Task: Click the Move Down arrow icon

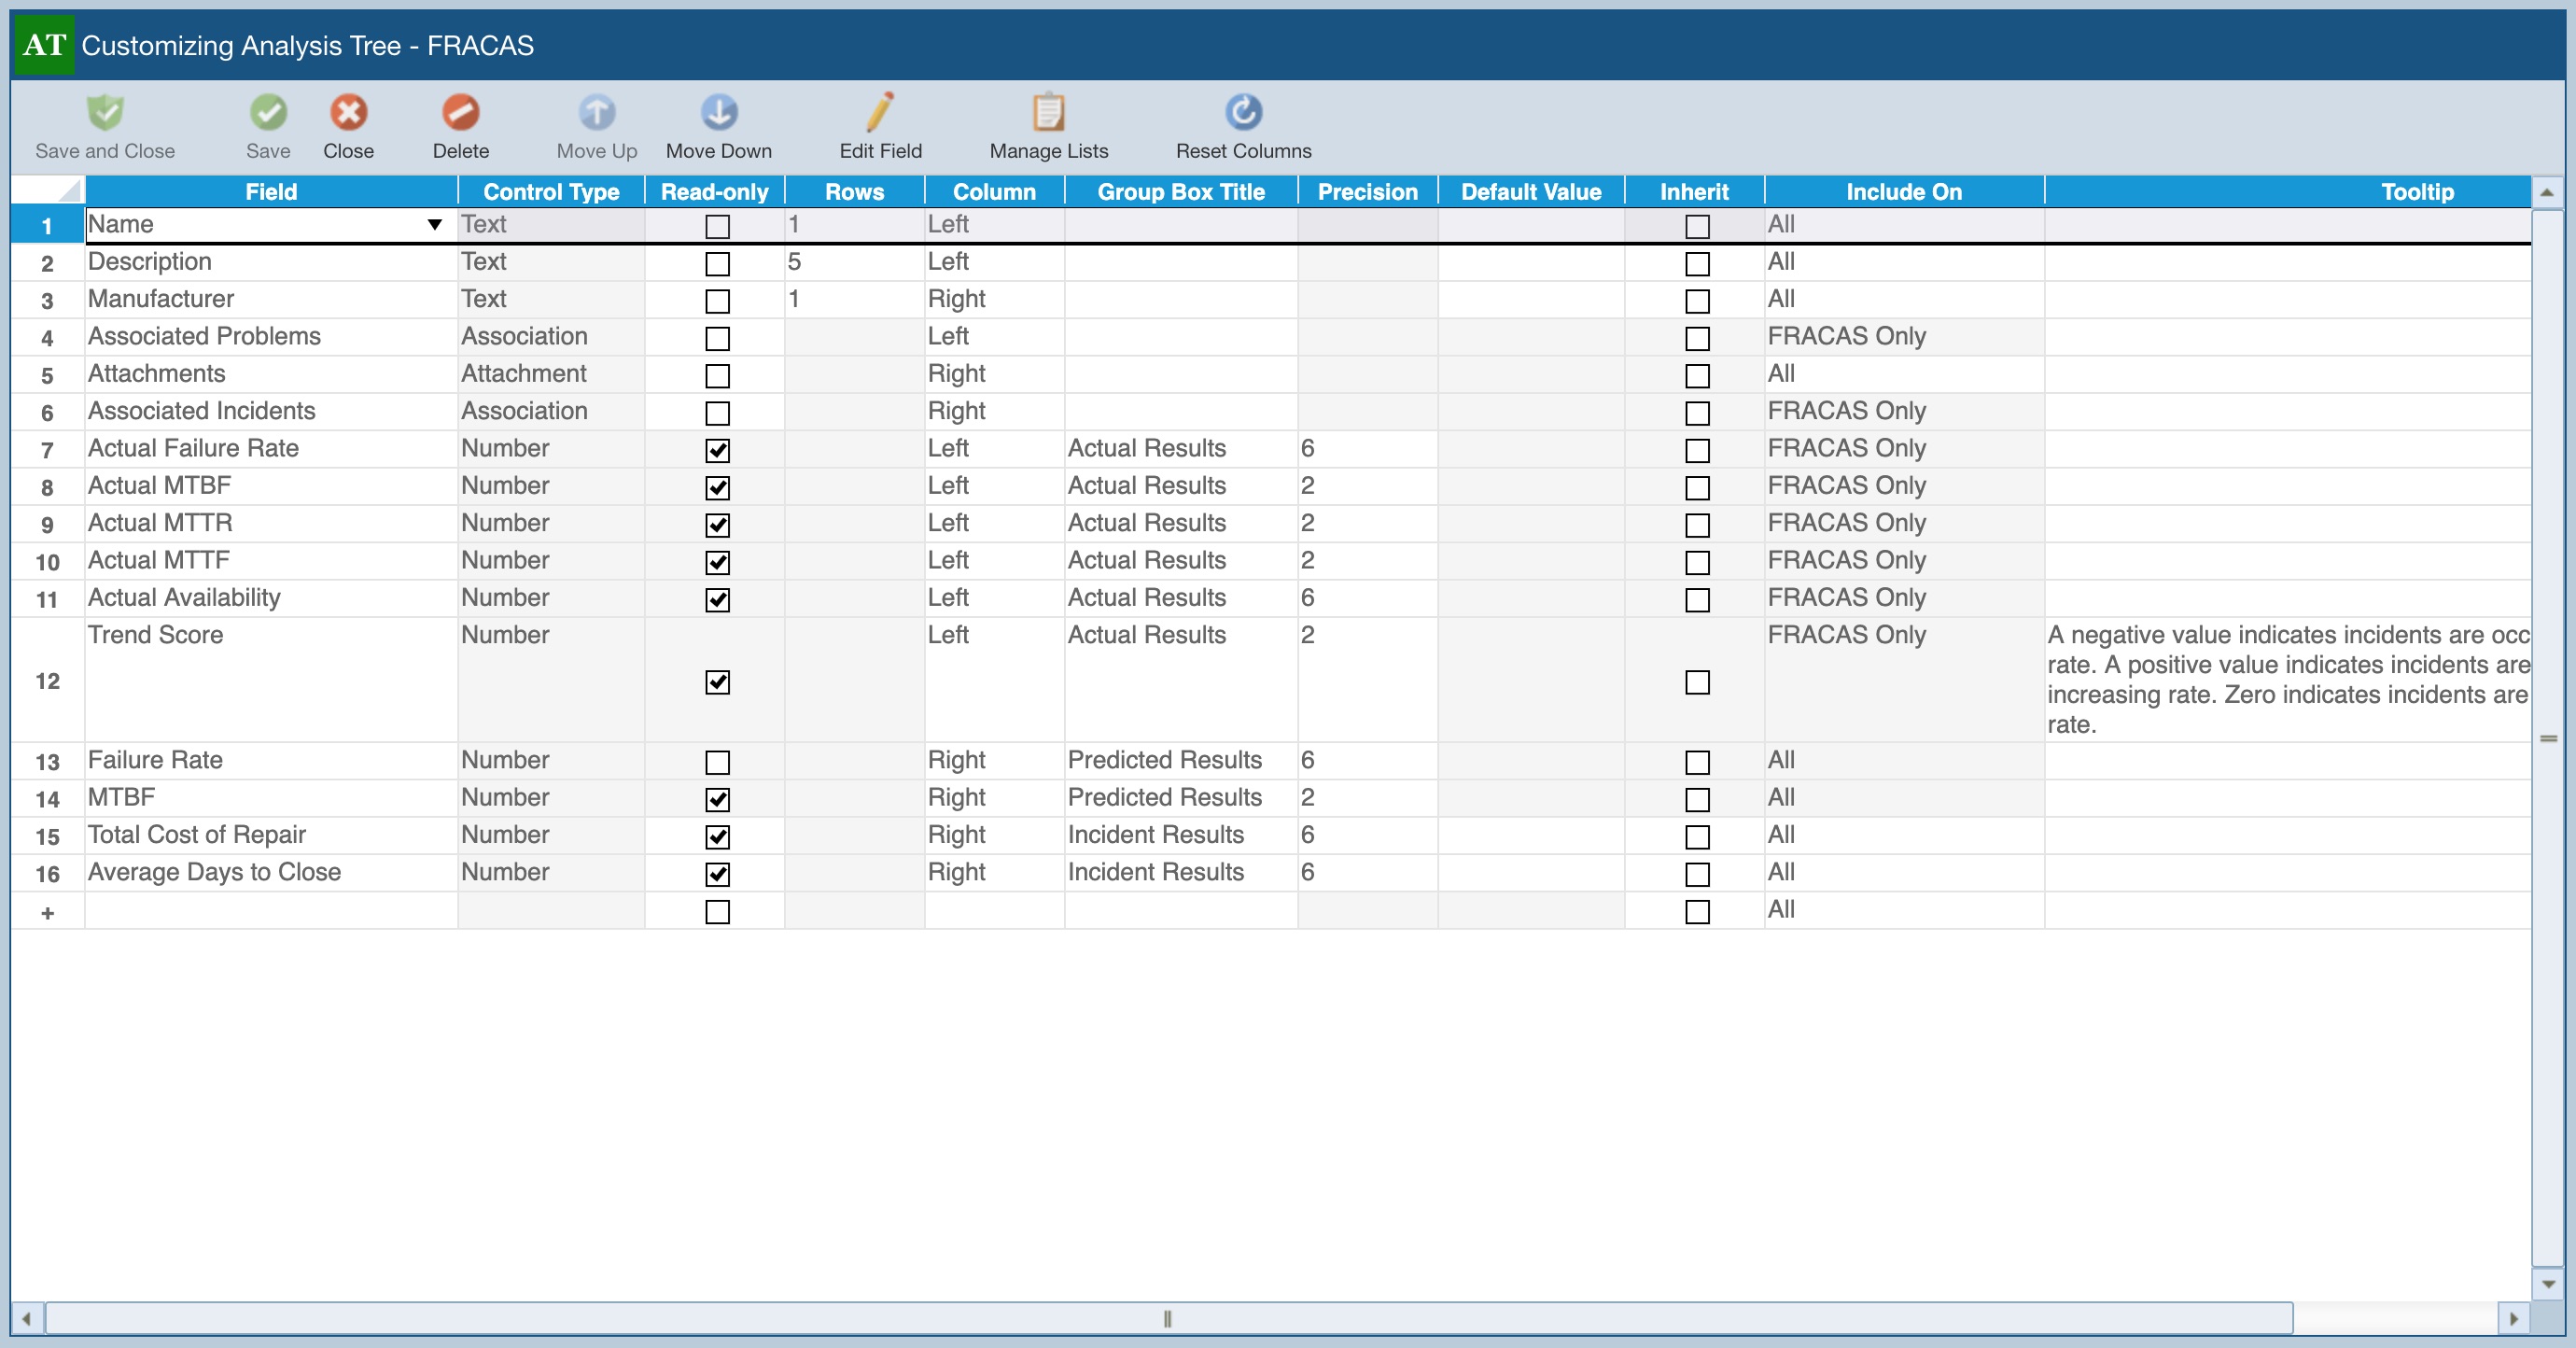Action: click(718, 113)
